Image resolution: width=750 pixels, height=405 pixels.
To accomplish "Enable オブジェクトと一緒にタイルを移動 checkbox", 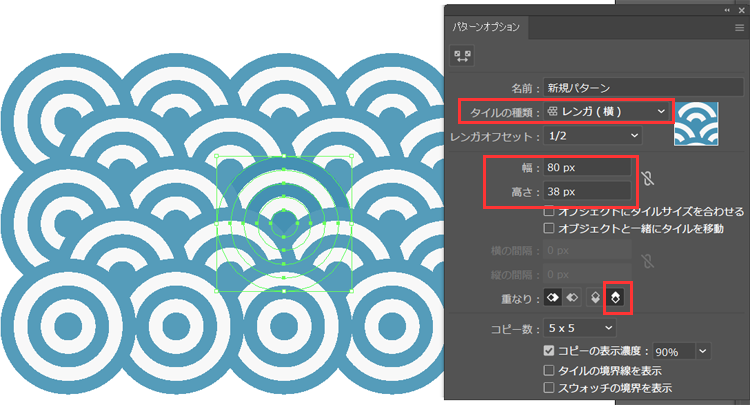I will pyautogui.click(x=549, y=228).
